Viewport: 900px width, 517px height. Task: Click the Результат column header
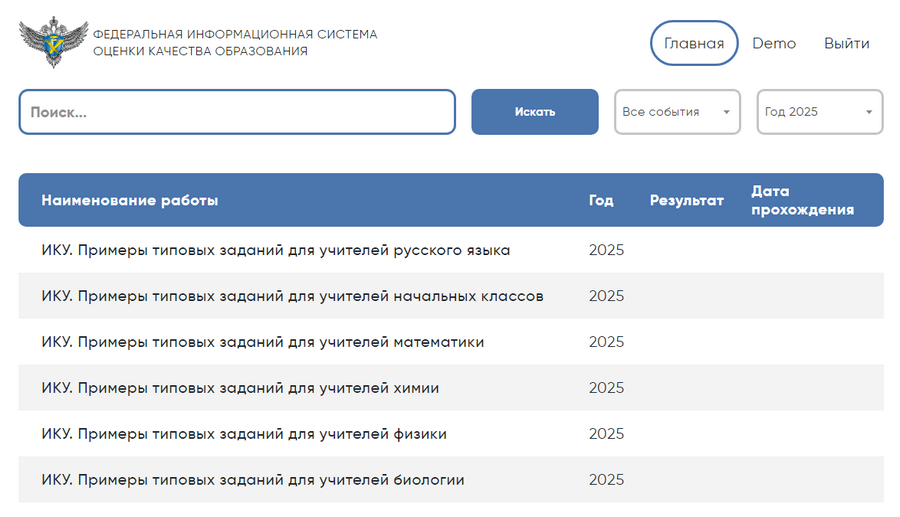[686, 200]
